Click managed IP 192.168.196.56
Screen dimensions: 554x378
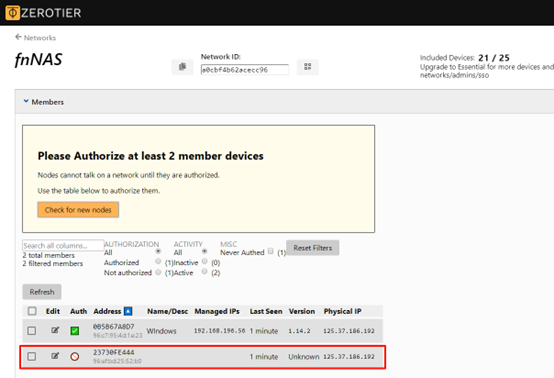219,331
